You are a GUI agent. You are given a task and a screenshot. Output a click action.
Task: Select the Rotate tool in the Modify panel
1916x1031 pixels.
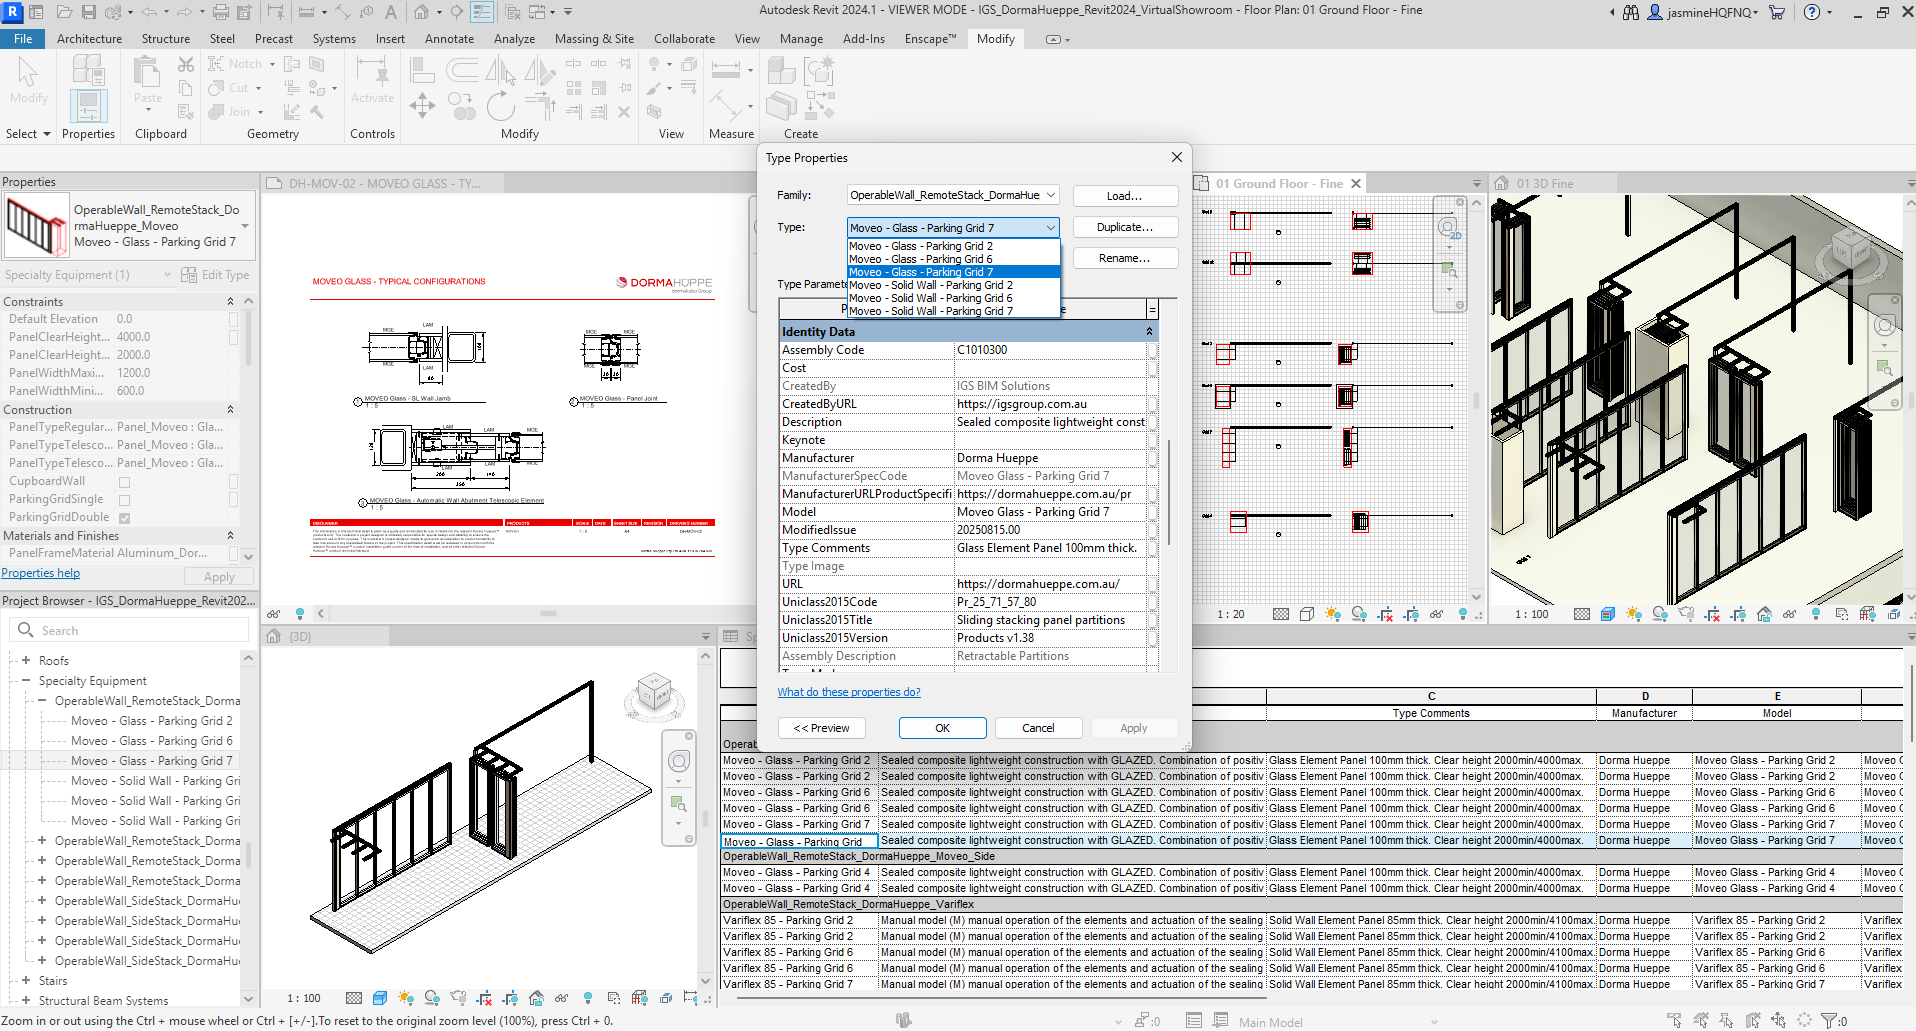(x=500, y=106)
